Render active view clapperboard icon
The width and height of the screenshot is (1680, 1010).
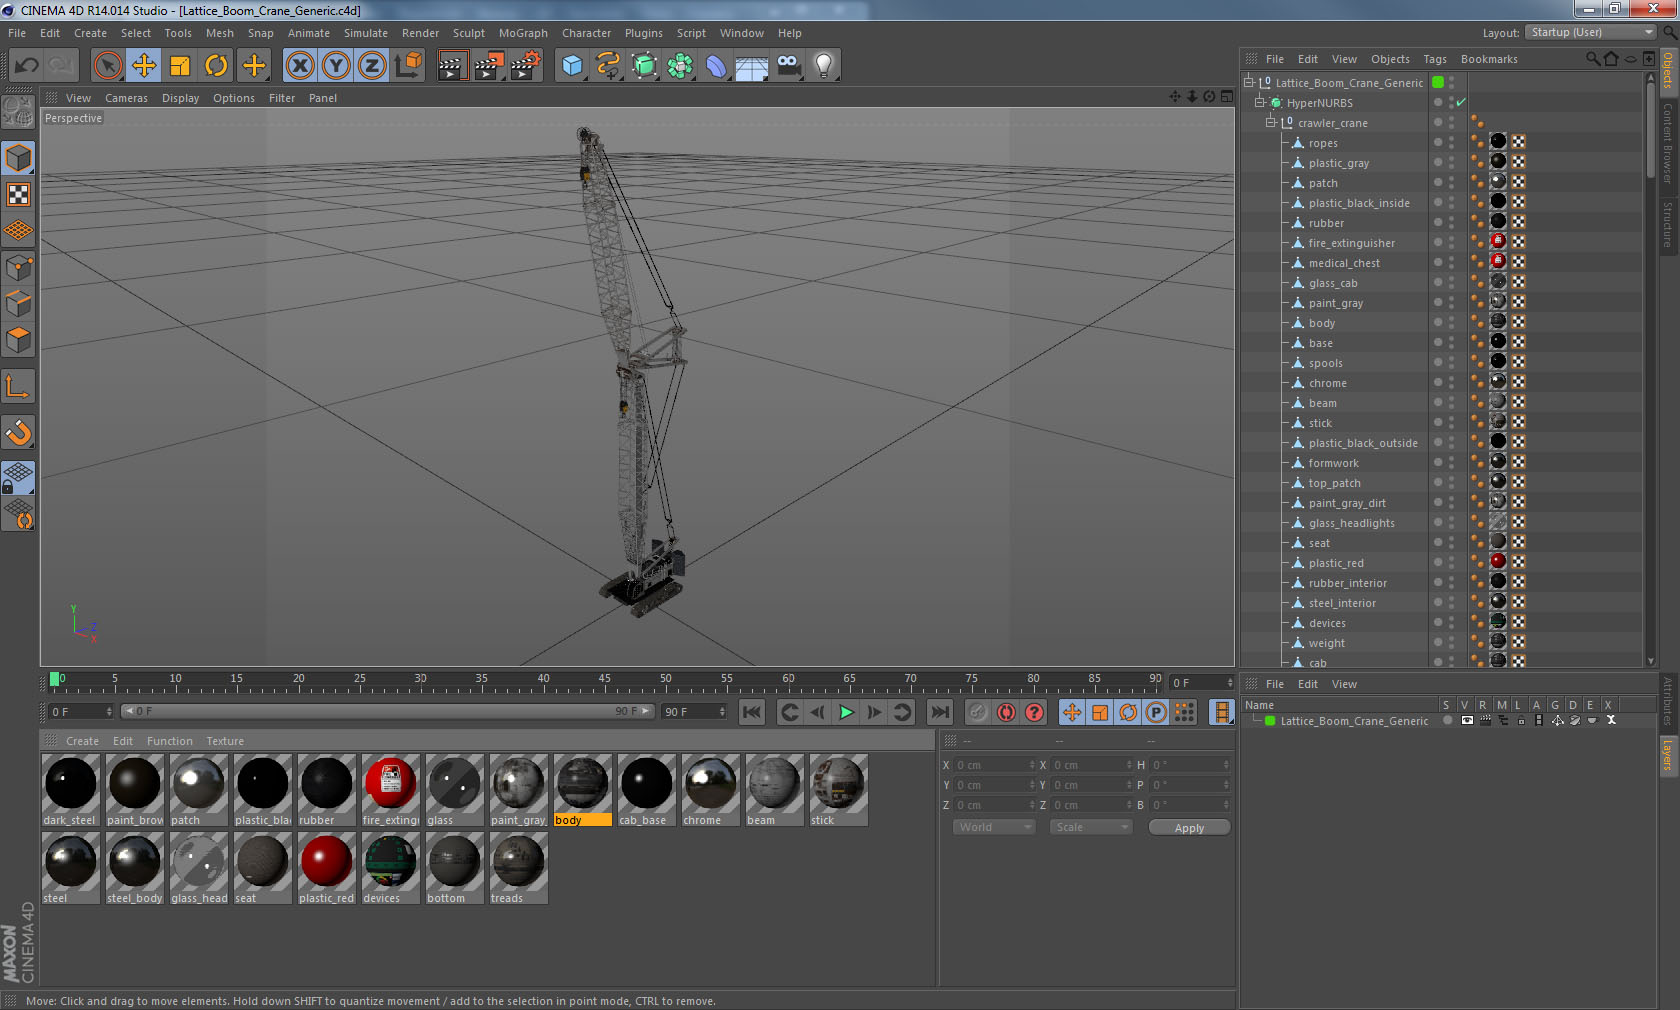(x=452, y=66)
